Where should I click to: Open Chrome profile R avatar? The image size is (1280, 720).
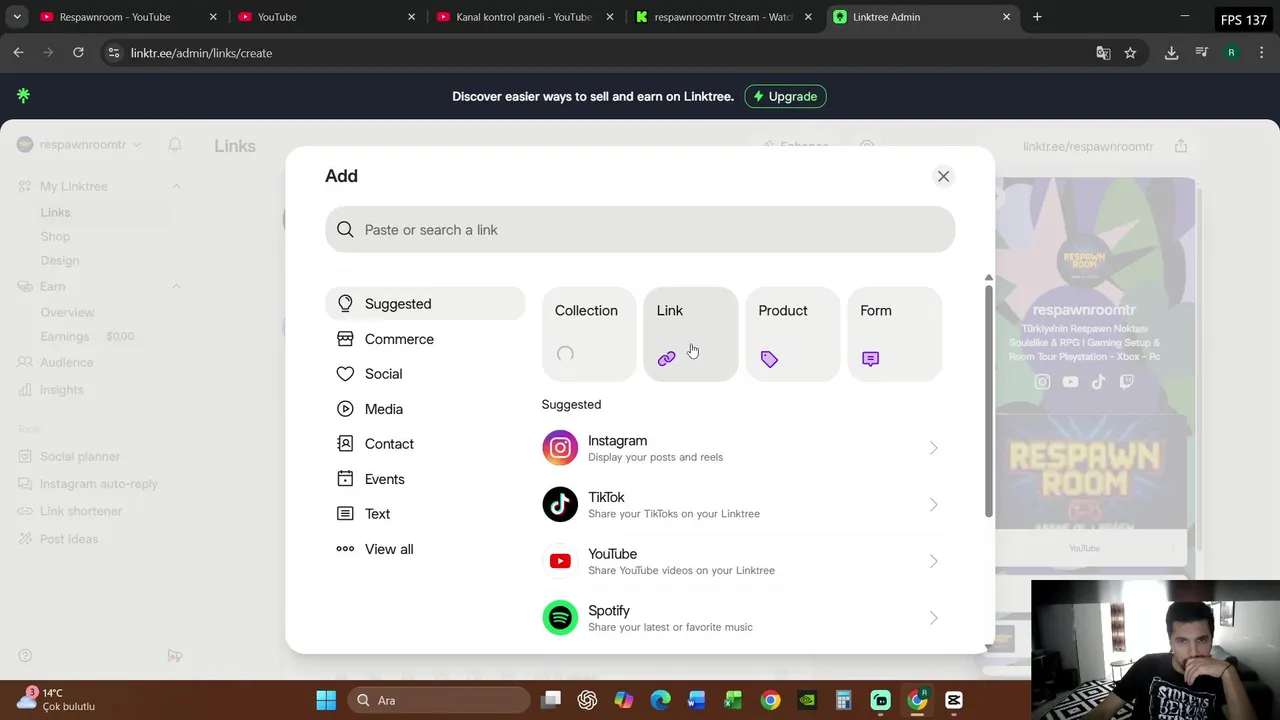pyautogui.click(x=1231, y=53)
